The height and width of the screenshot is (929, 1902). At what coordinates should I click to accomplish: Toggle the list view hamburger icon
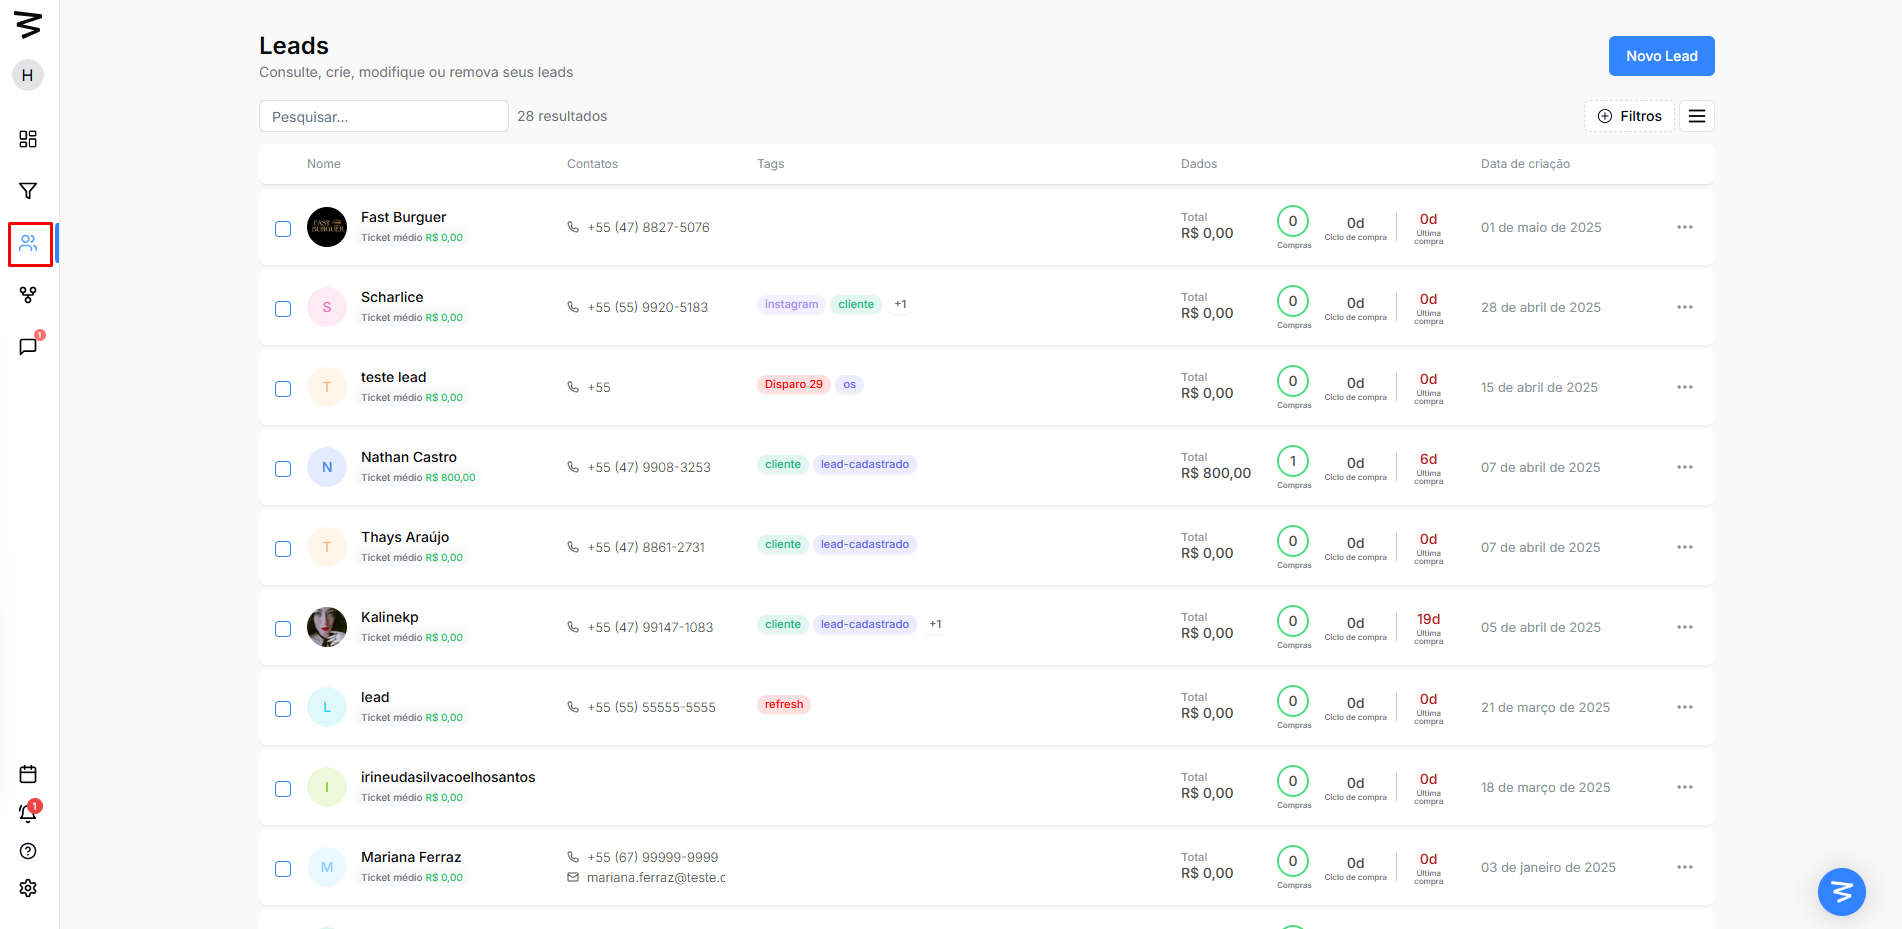(x=1697, y=116)
